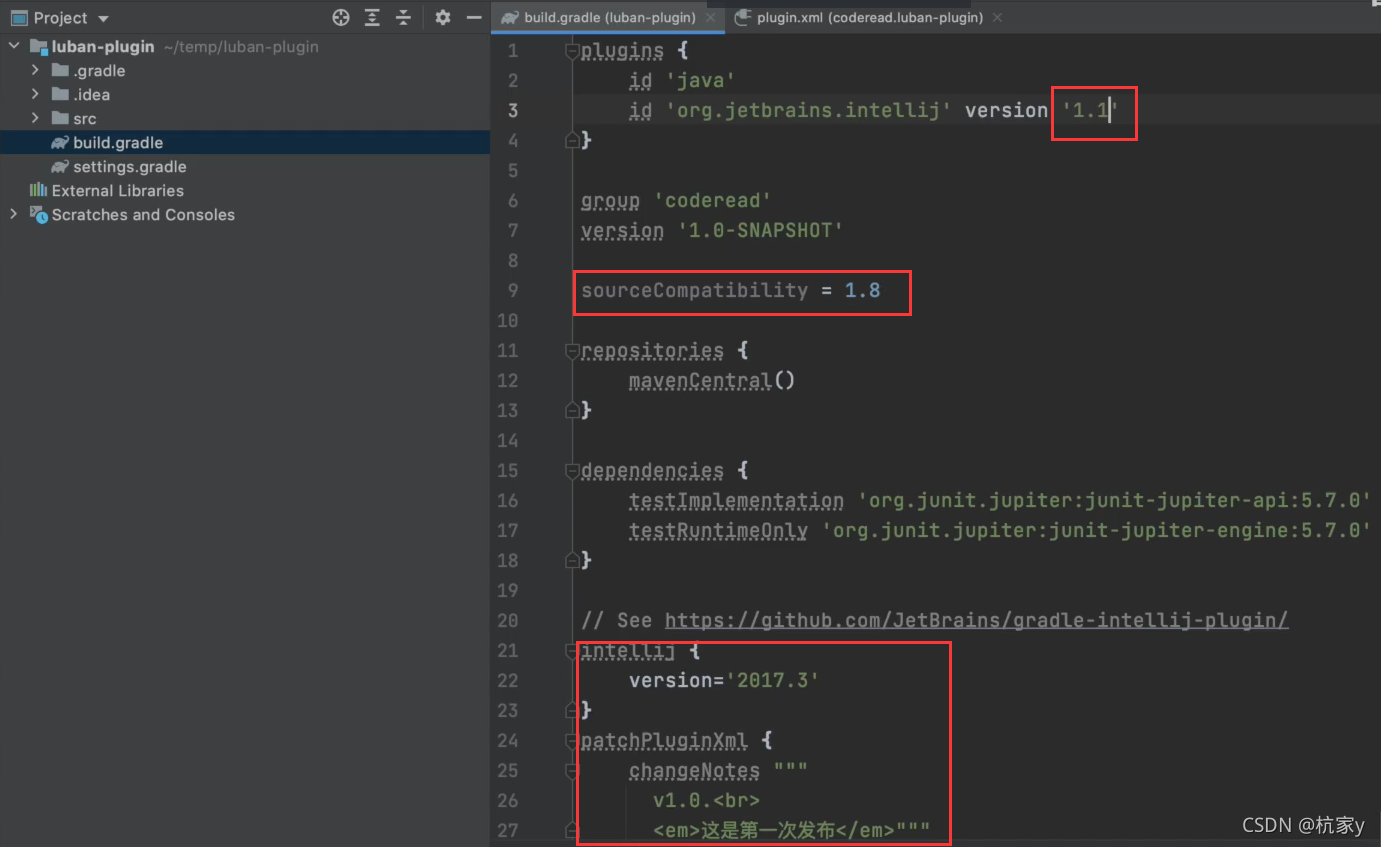This screenshot has height=847, width=1381.
Task: Click line number 14 in gutter
Action: pyautogui.click(x=507, y=440)
